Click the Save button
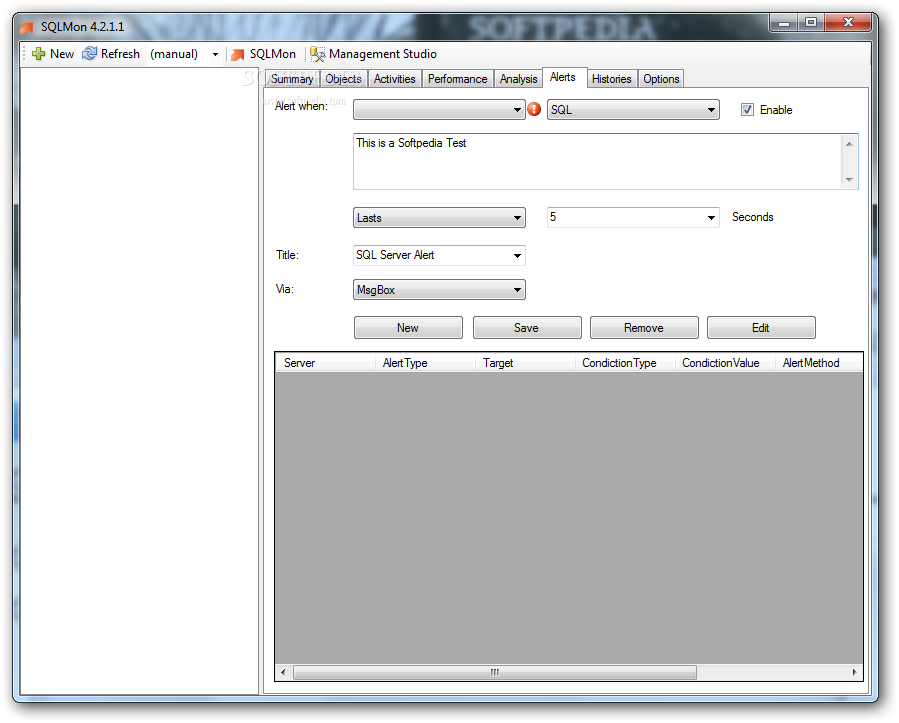The height and width of the screenshot is (723, 899). (527, 327)
